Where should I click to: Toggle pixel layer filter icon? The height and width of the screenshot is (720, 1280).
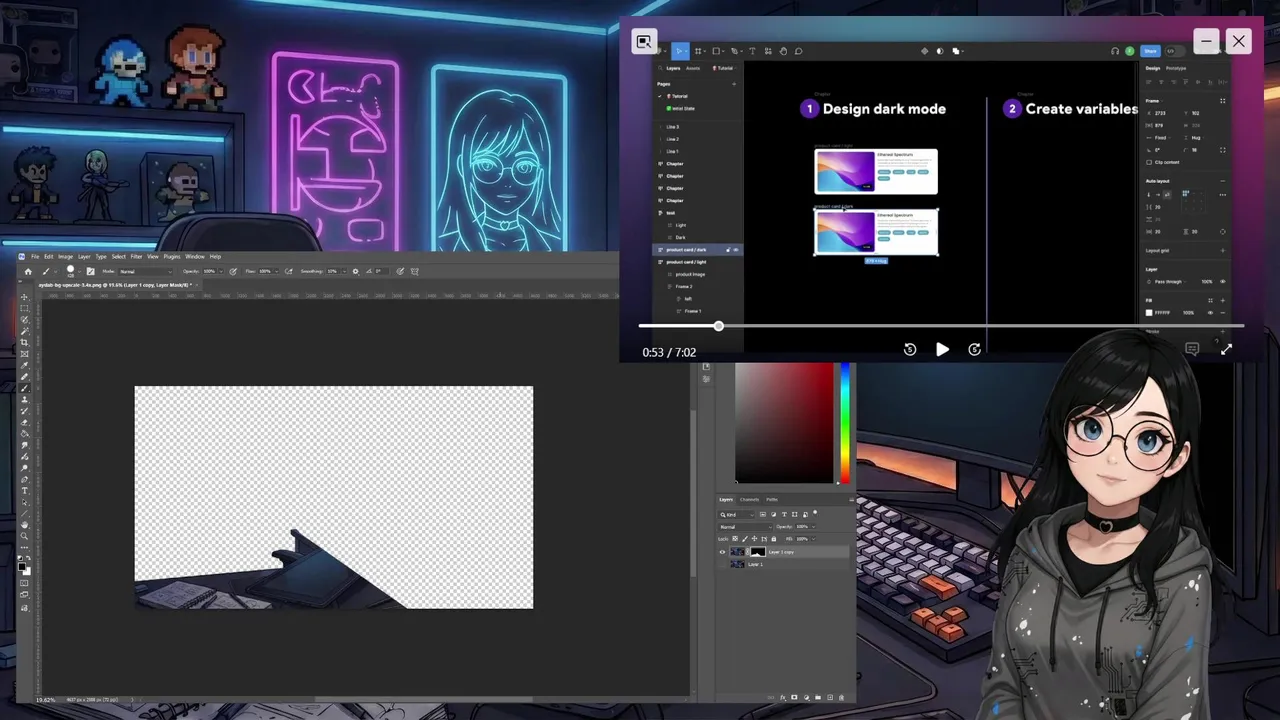[x=763, y=515]
